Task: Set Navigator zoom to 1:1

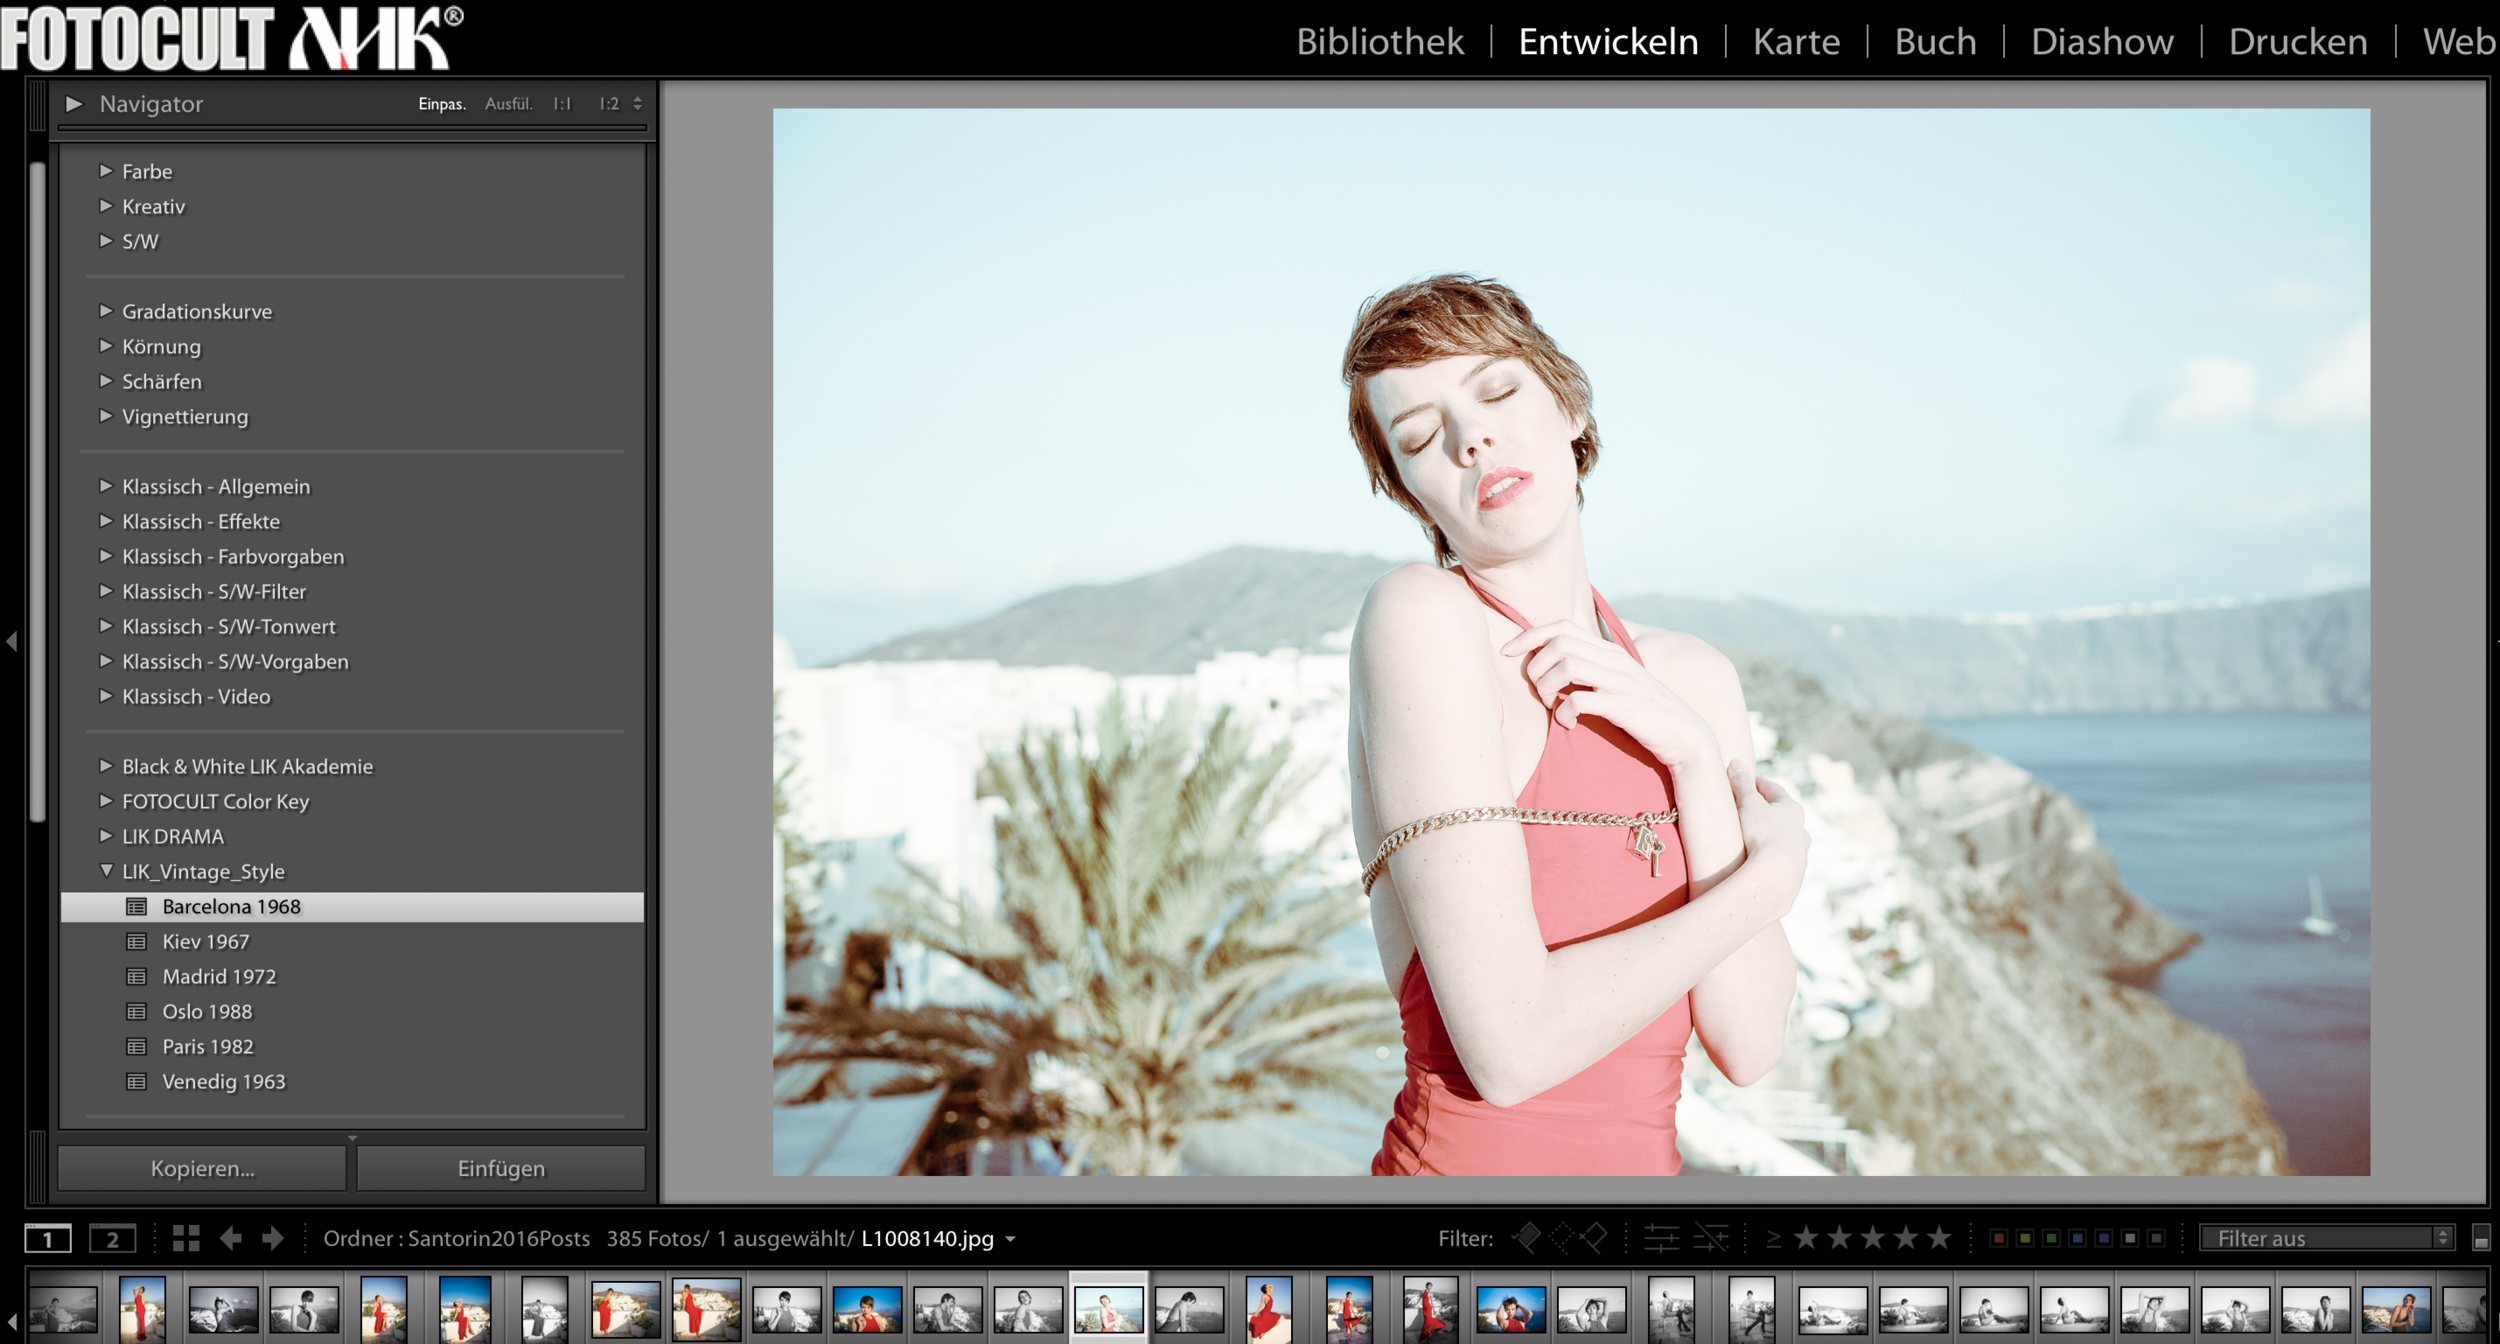Action: [x=562, y=104]
